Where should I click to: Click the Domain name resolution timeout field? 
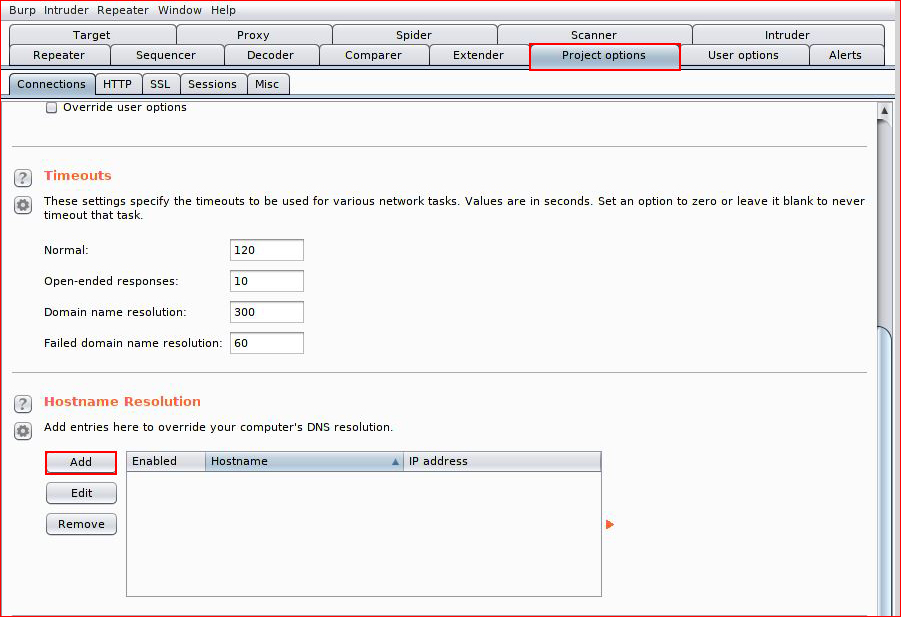(267, 312)
